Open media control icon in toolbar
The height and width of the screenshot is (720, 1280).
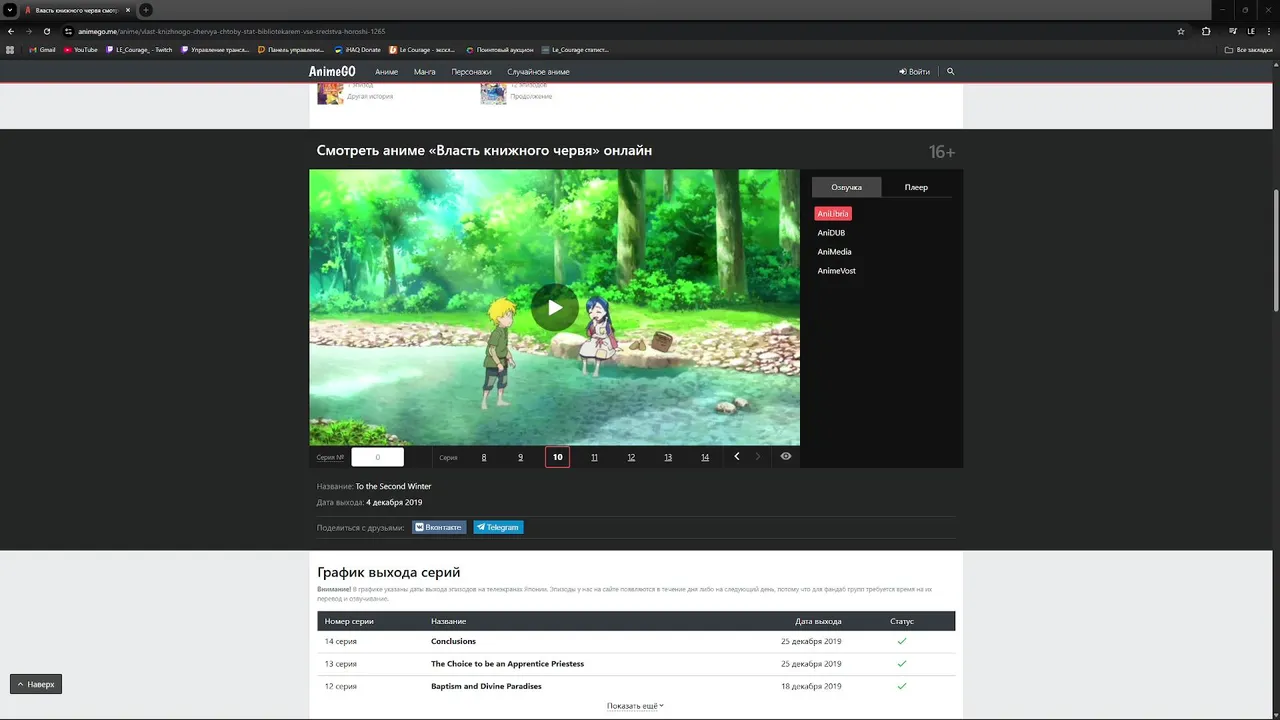1233,31
